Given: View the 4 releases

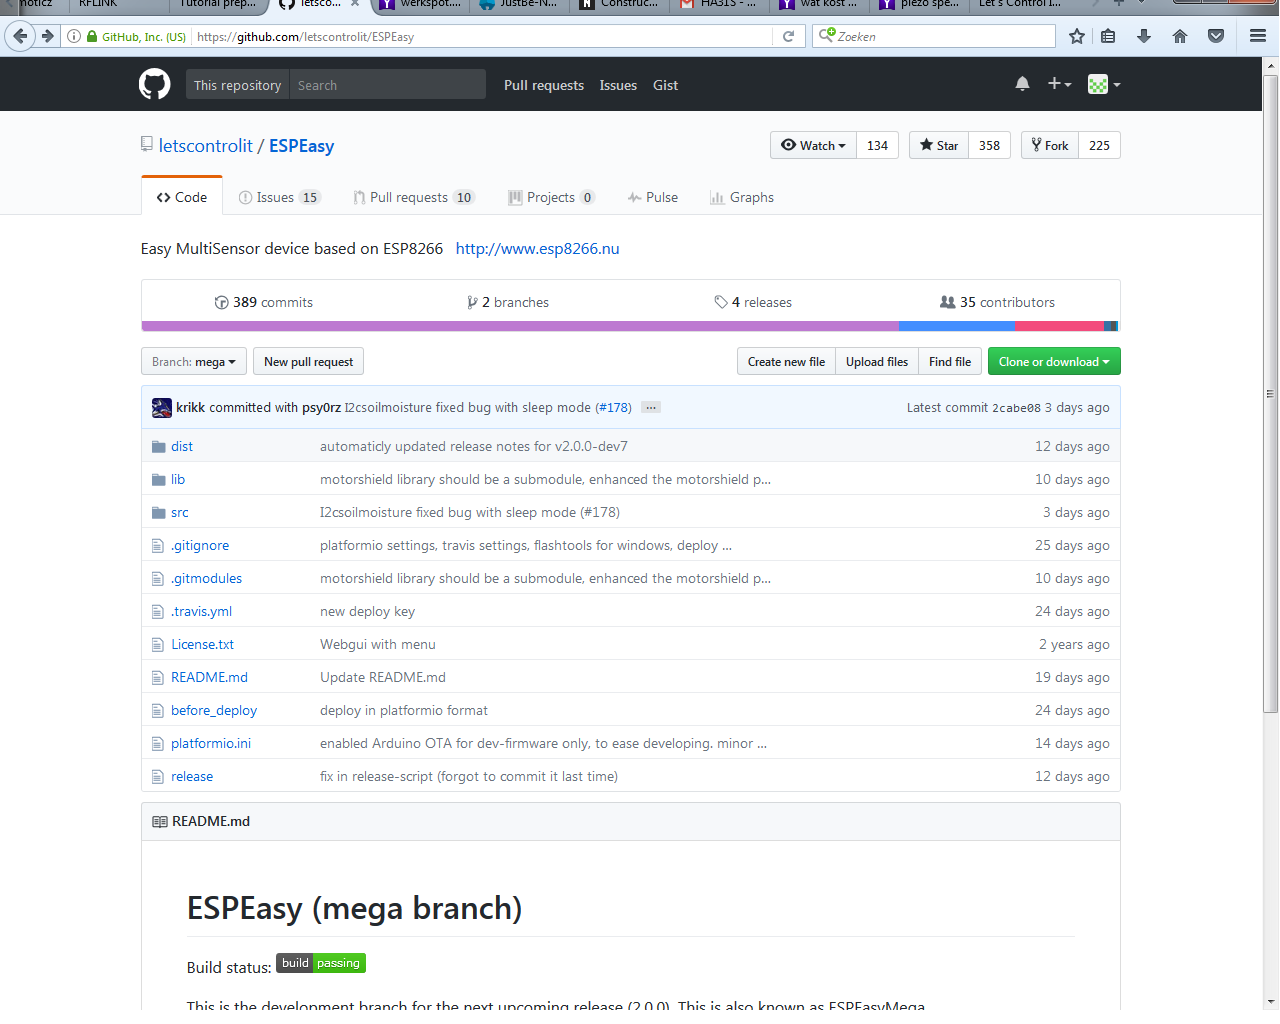Looking at the screenshot, I should pos(753,302).
